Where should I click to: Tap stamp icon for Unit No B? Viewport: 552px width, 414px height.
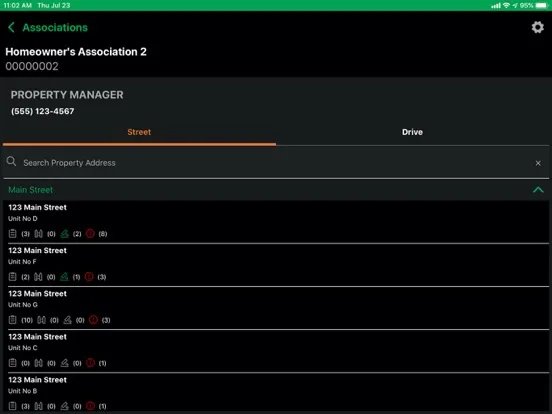pyautogui.click(x=64, y=406)
